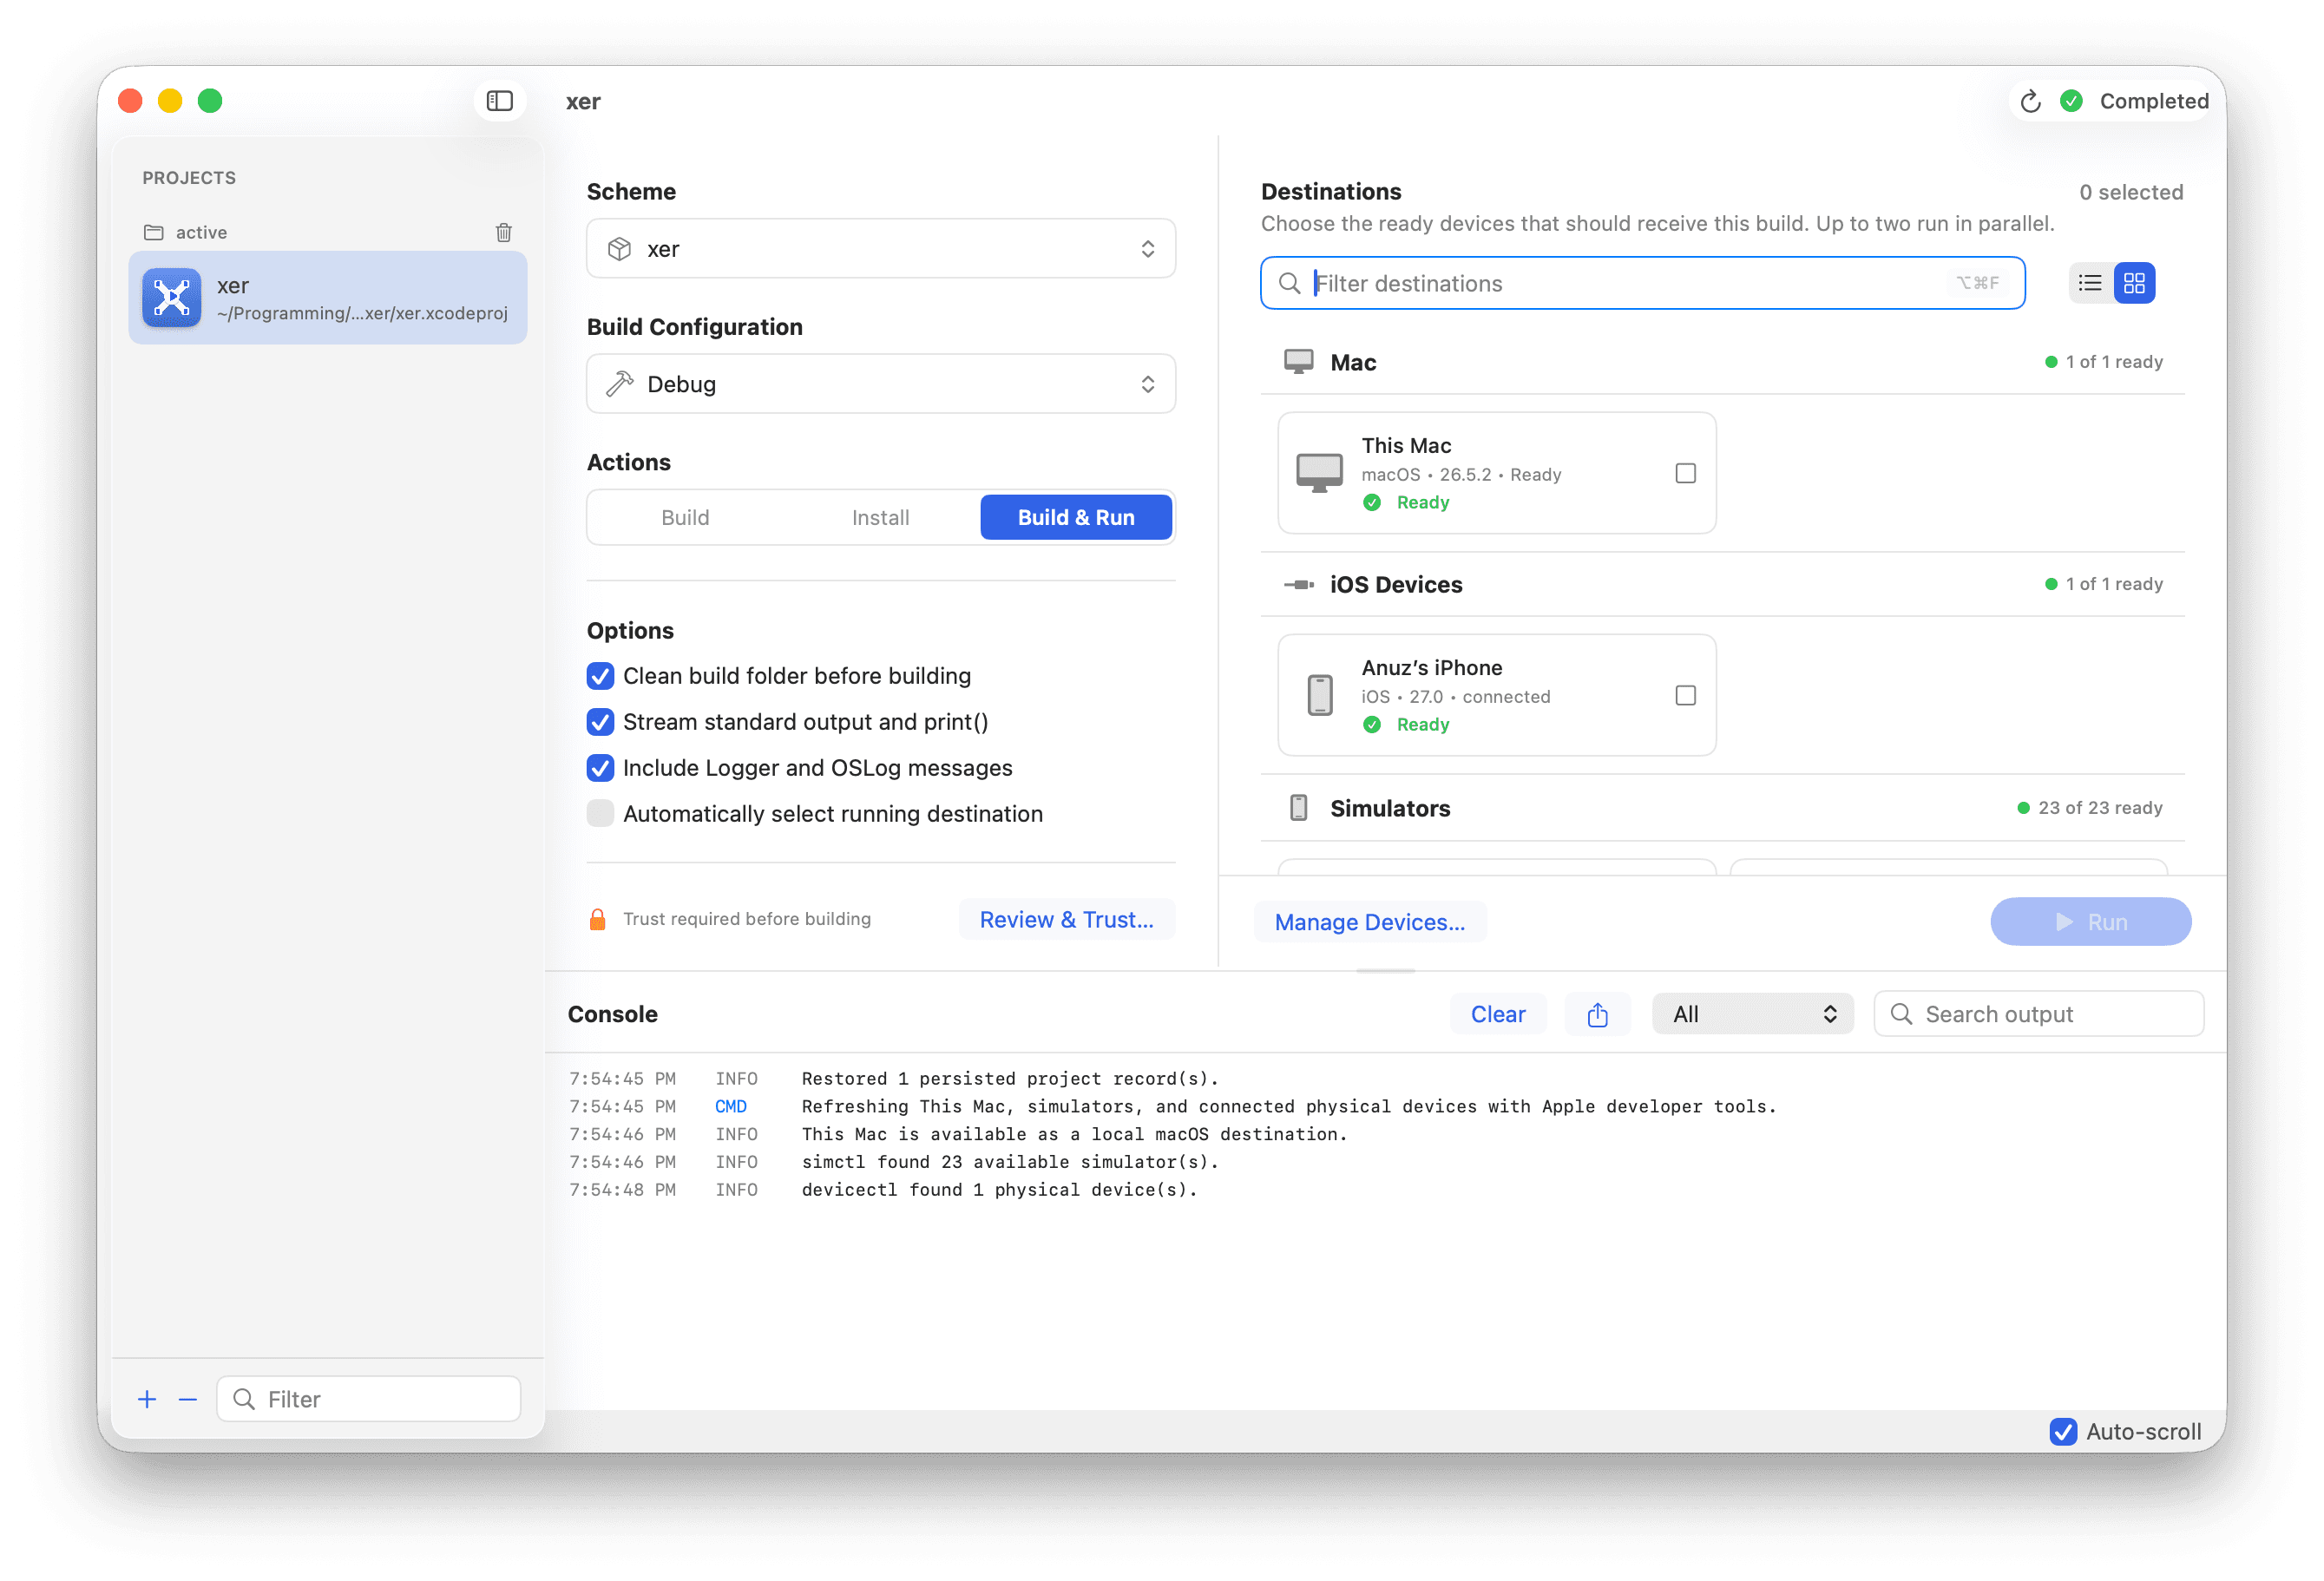Toggle the sidebar visibility icon
Viewport: 2324px width, 1581px height.
click(499, 101)
